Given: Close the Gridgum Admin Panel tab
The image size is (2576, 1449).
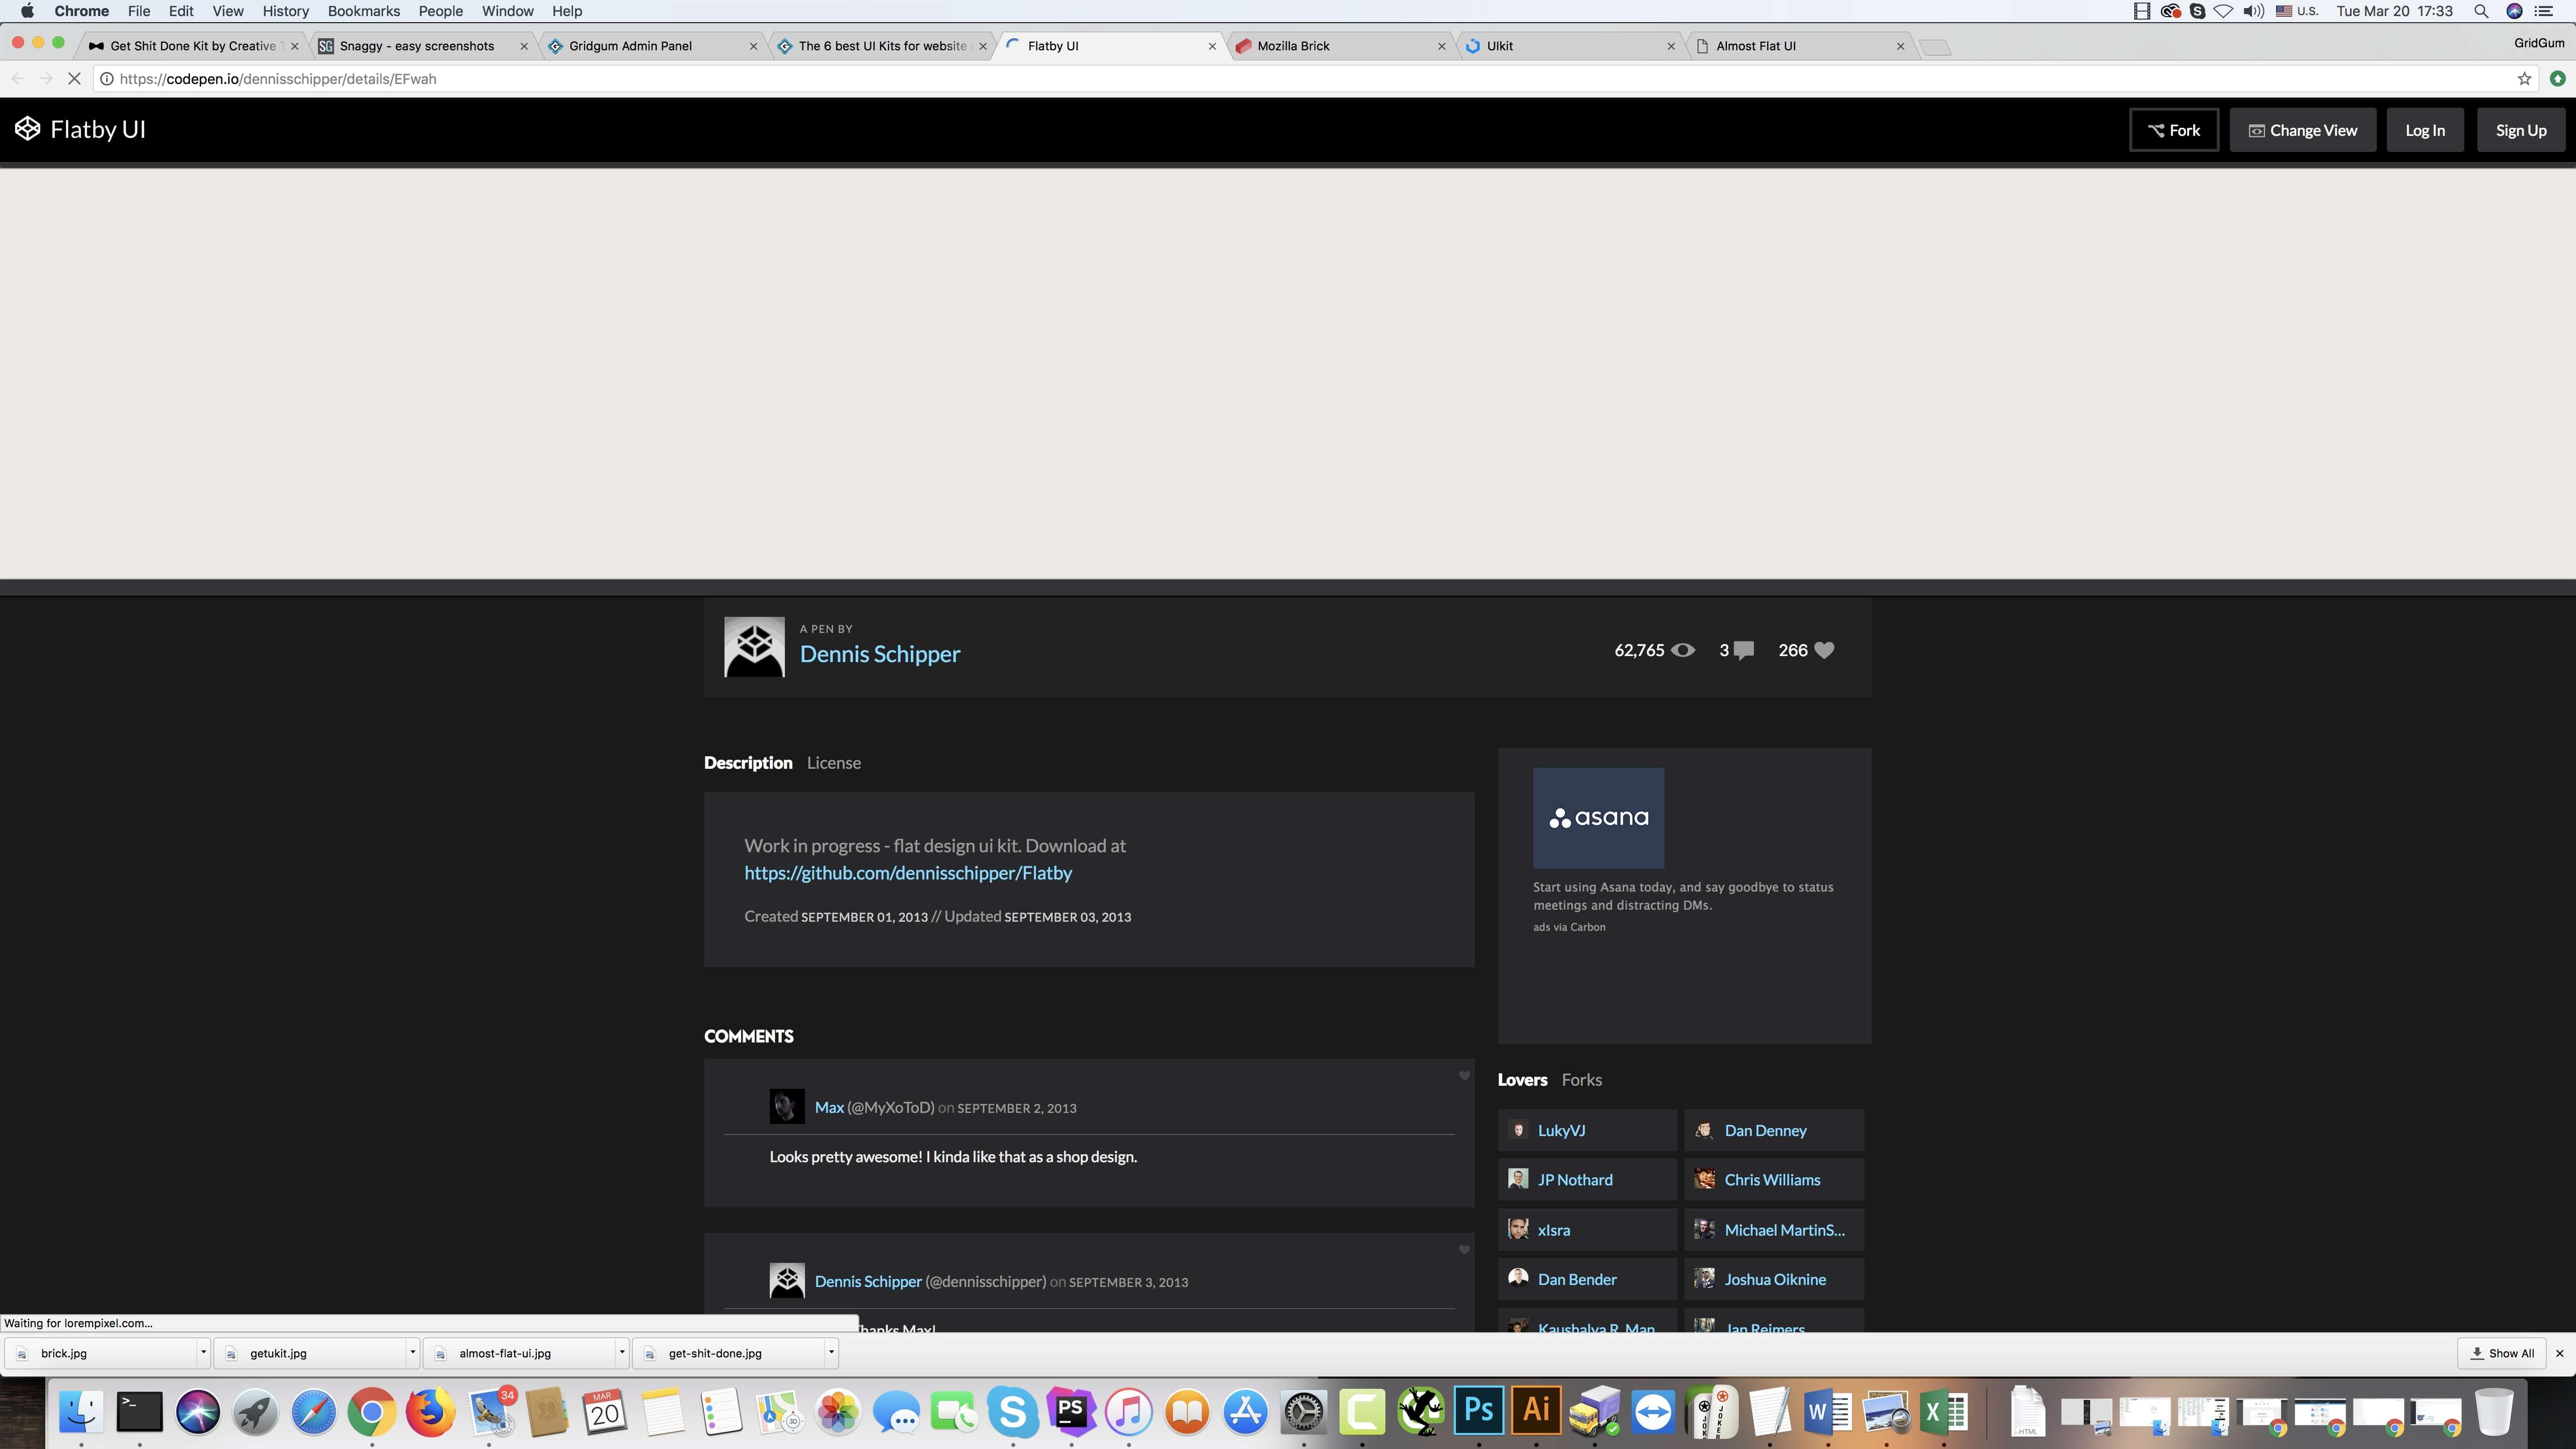Looking at the screenshot, I should [x=753, y=46].
